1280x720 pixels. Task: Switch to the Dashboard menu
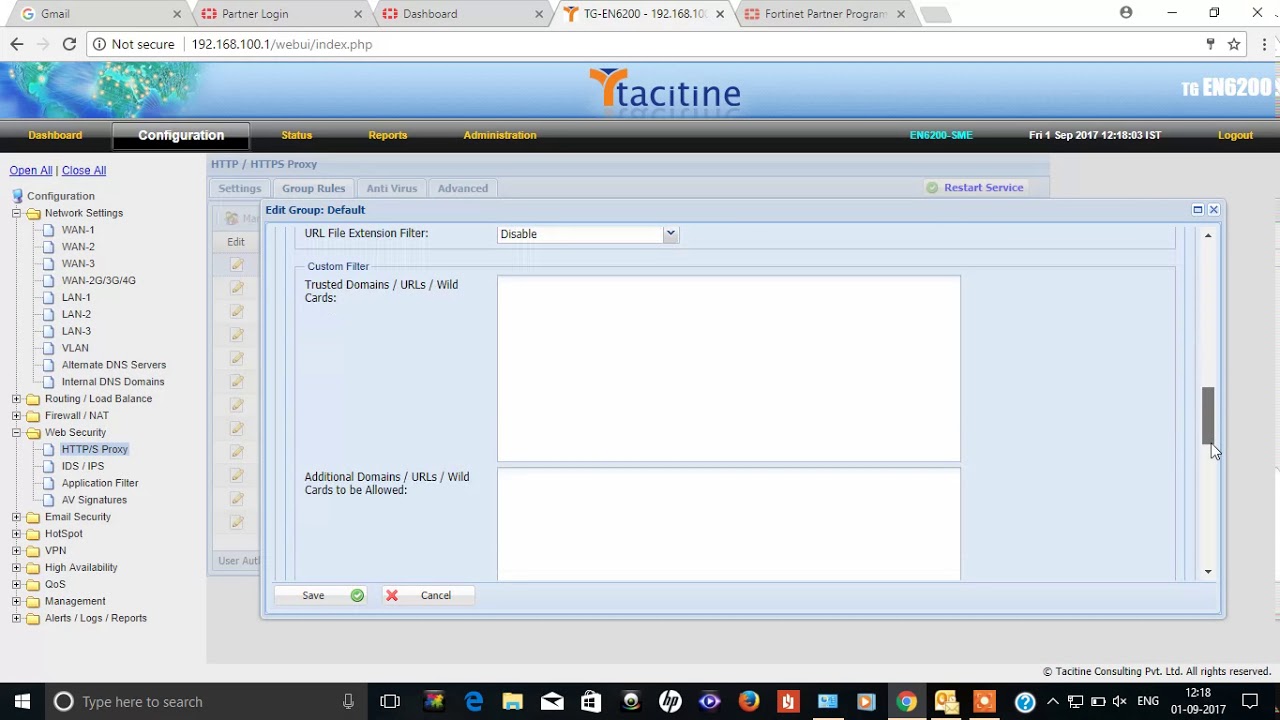[55, 135]
